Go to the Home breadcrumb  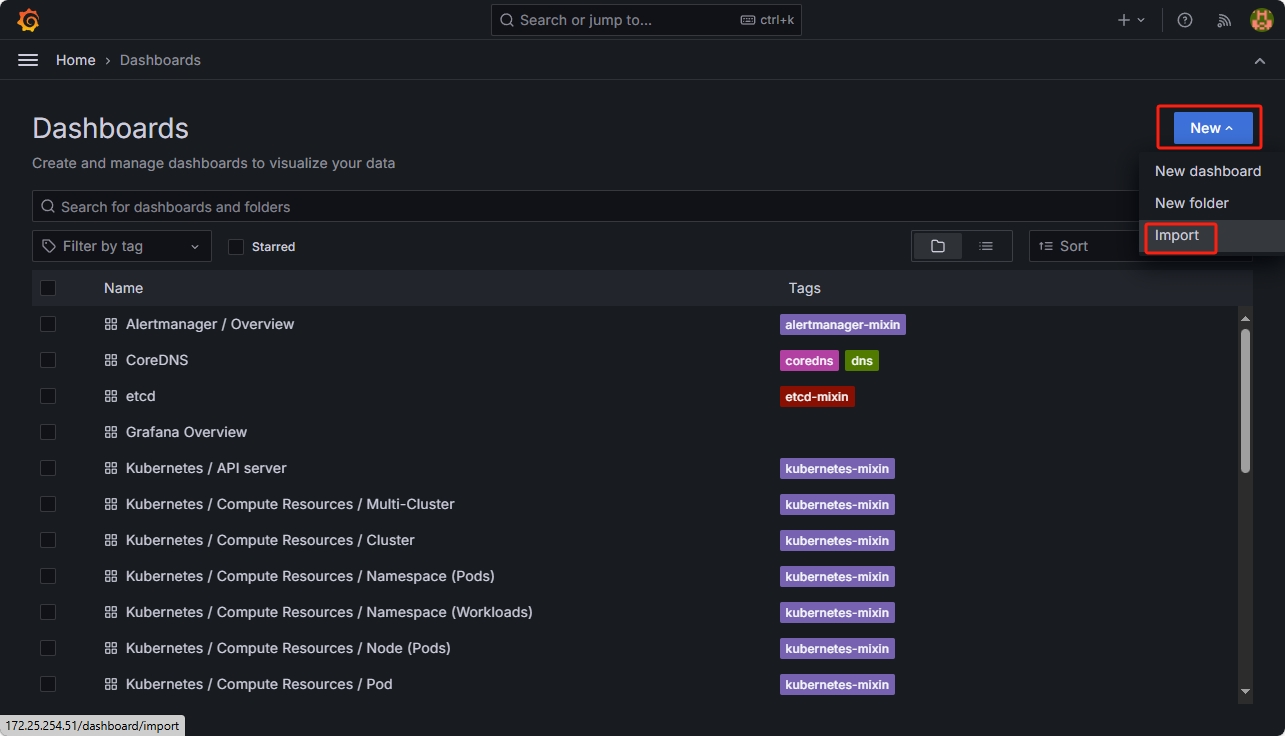point(76,60)
